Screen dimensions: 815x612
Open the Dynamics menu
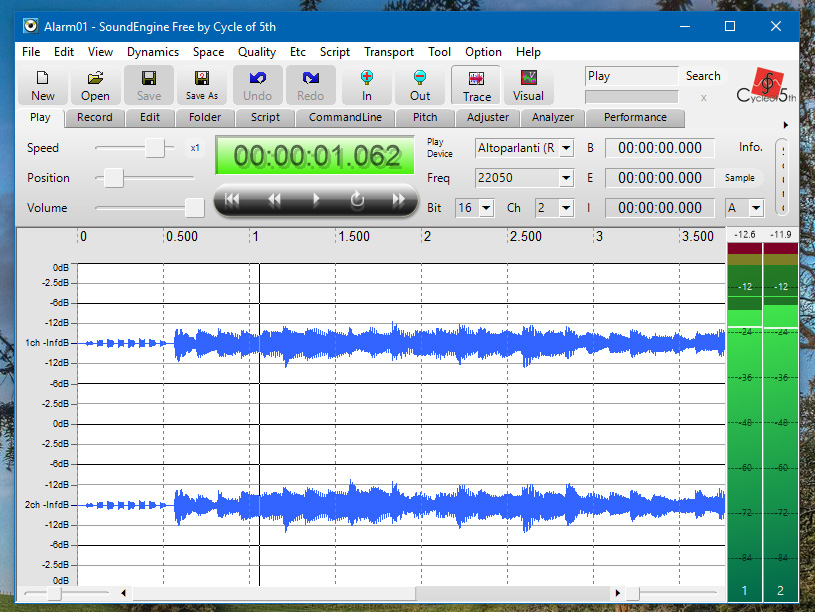(152, 52)
